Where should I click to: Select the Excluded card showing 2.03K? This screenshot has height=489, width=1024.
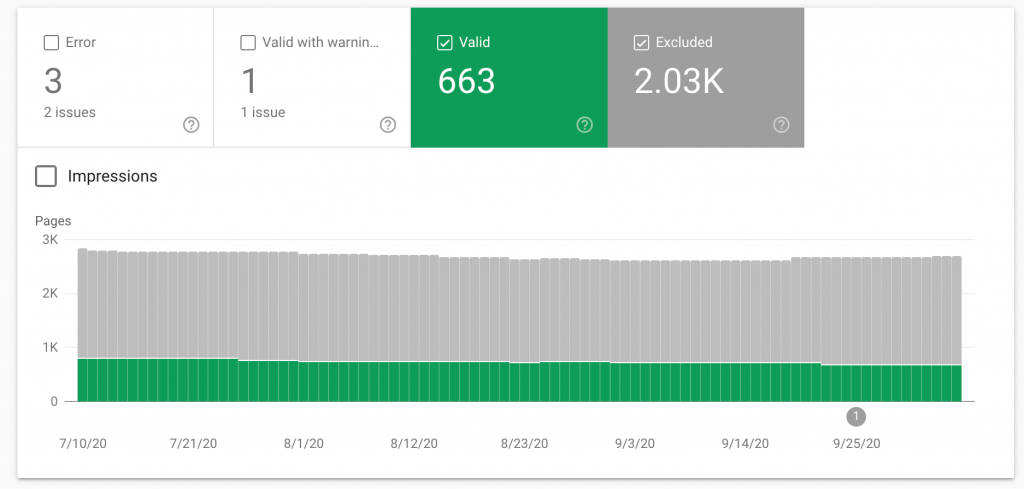(706, 78)
